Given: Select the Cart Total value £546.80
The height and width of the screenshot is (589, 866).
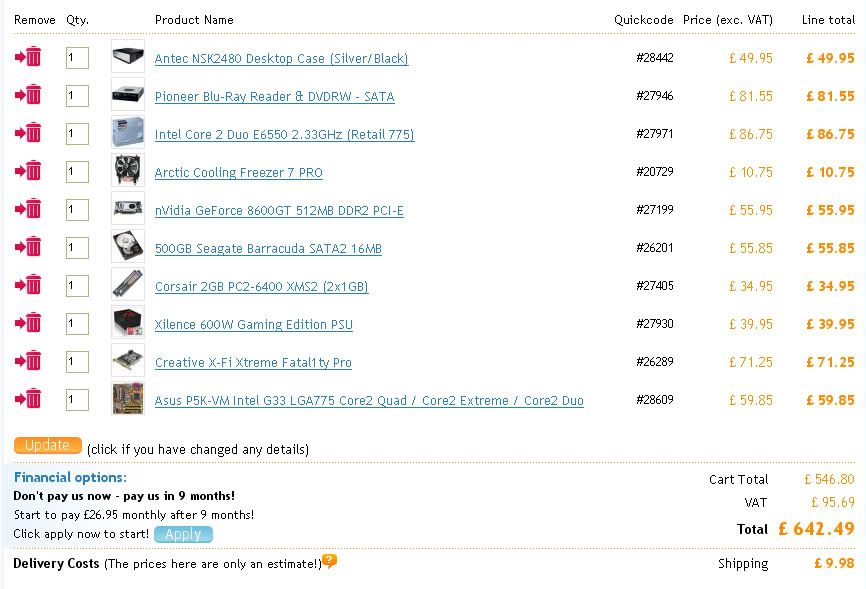Looking at the screenshot, I should click(830, 479).
